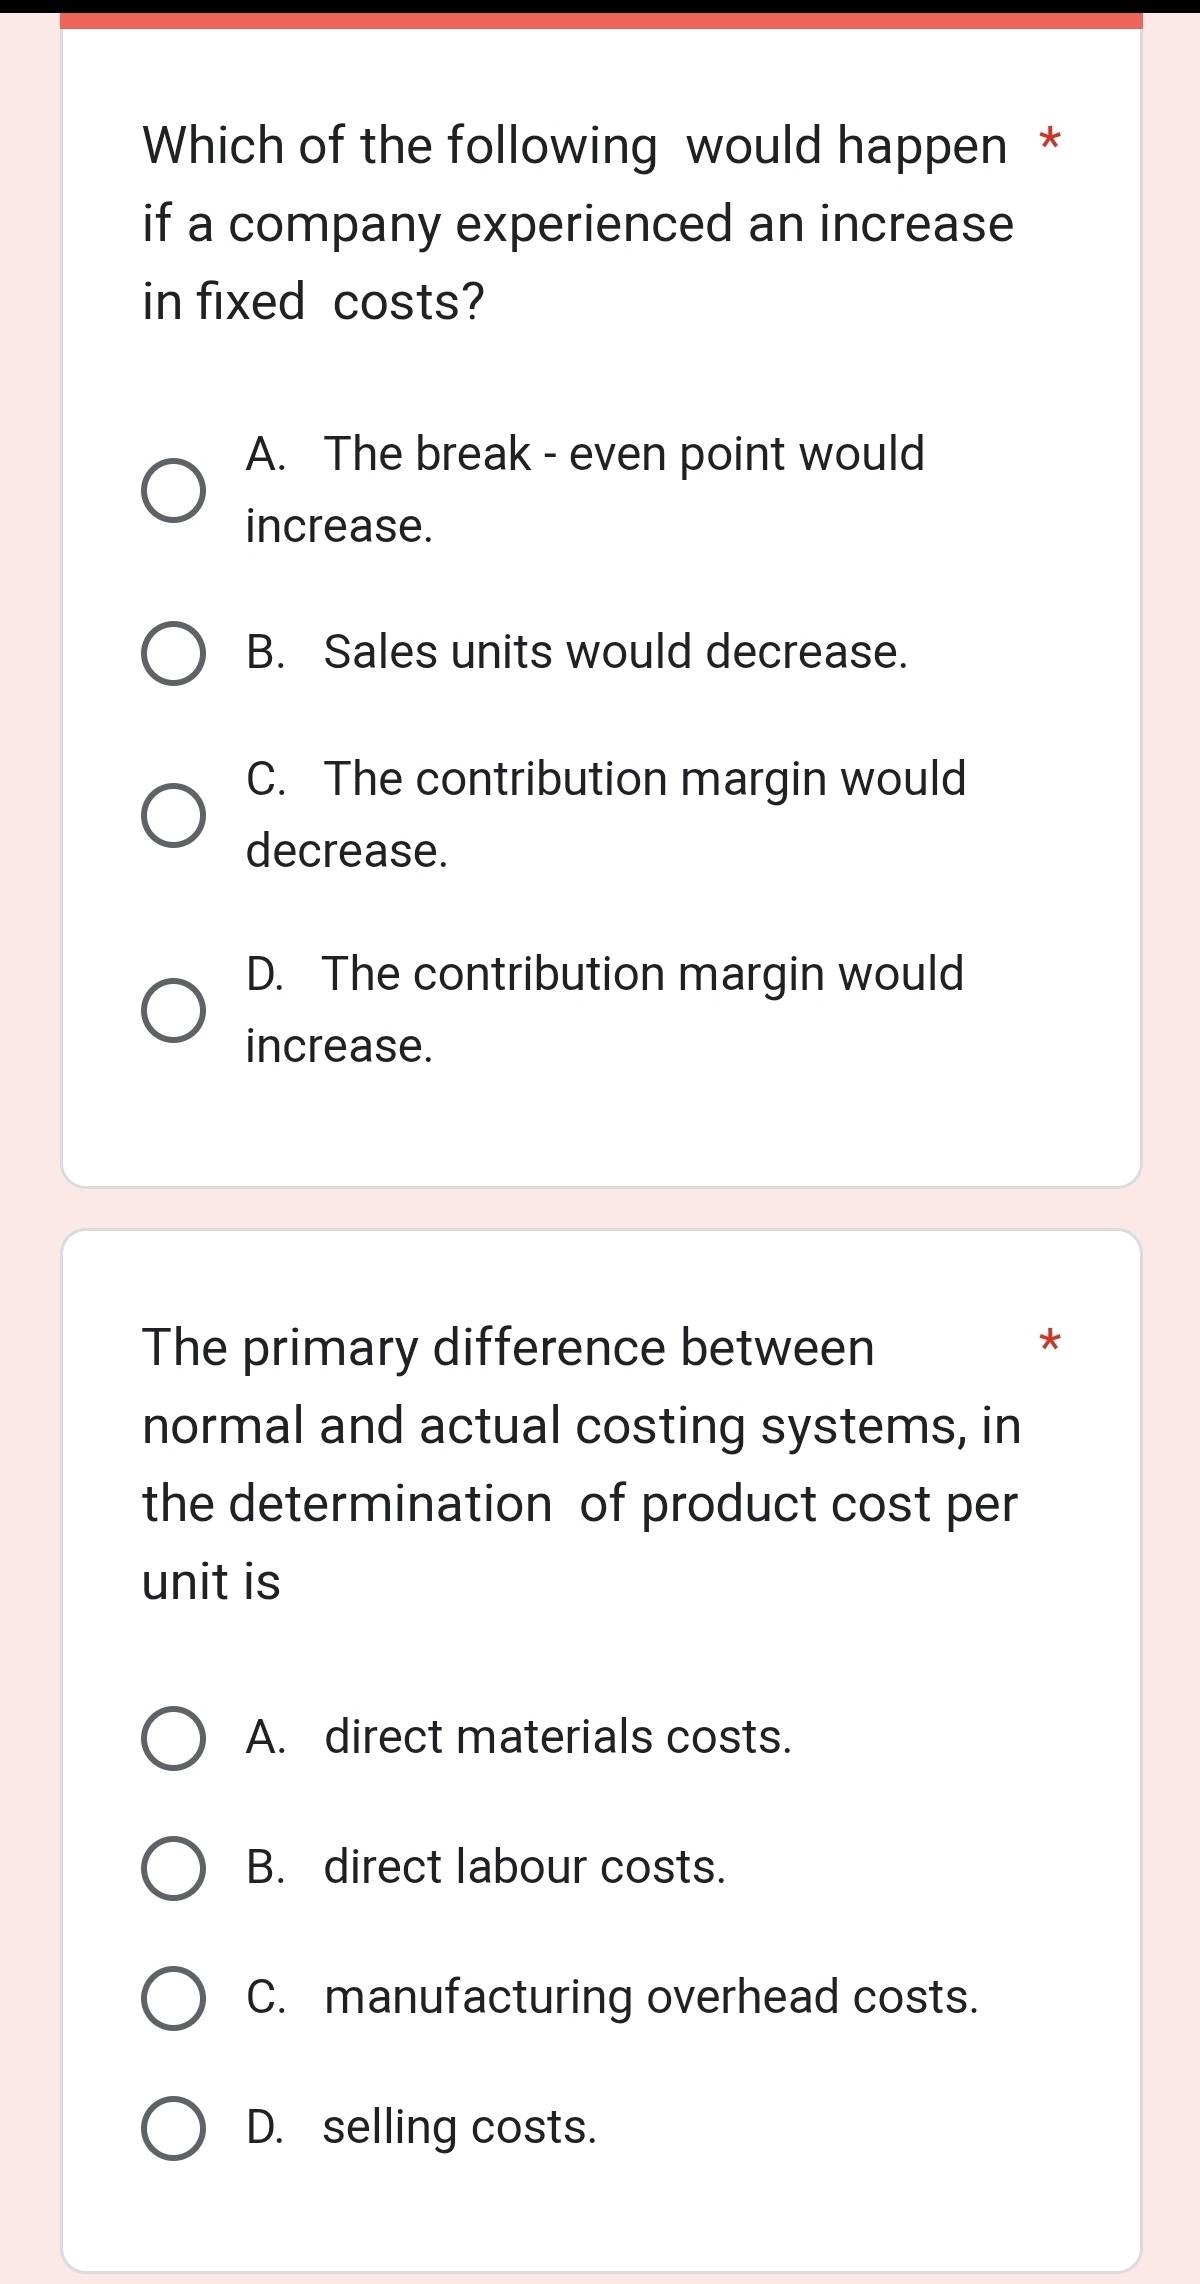Click the normal and actual costing question title

click(x=581, y=1464)
